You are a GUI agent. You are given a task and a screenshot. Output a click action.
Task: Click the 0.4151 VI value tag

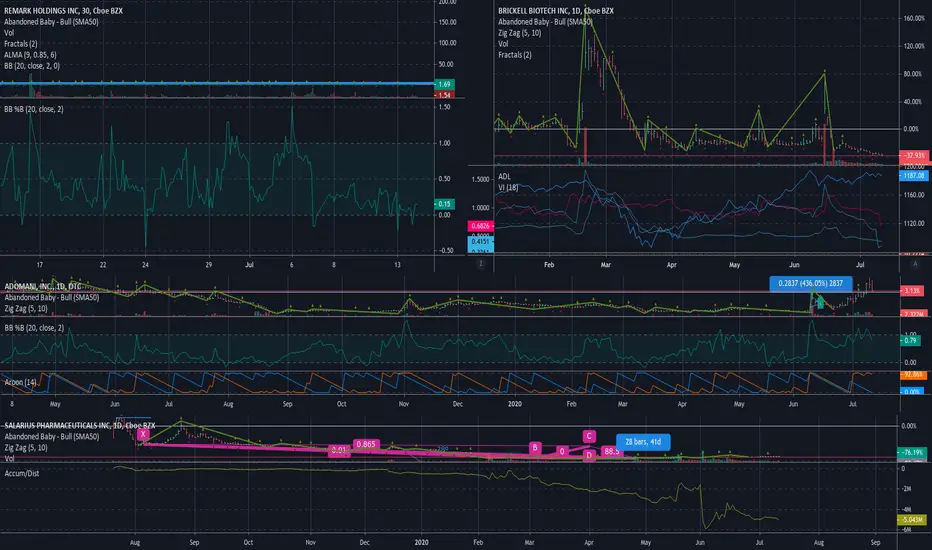coord(480,241)
